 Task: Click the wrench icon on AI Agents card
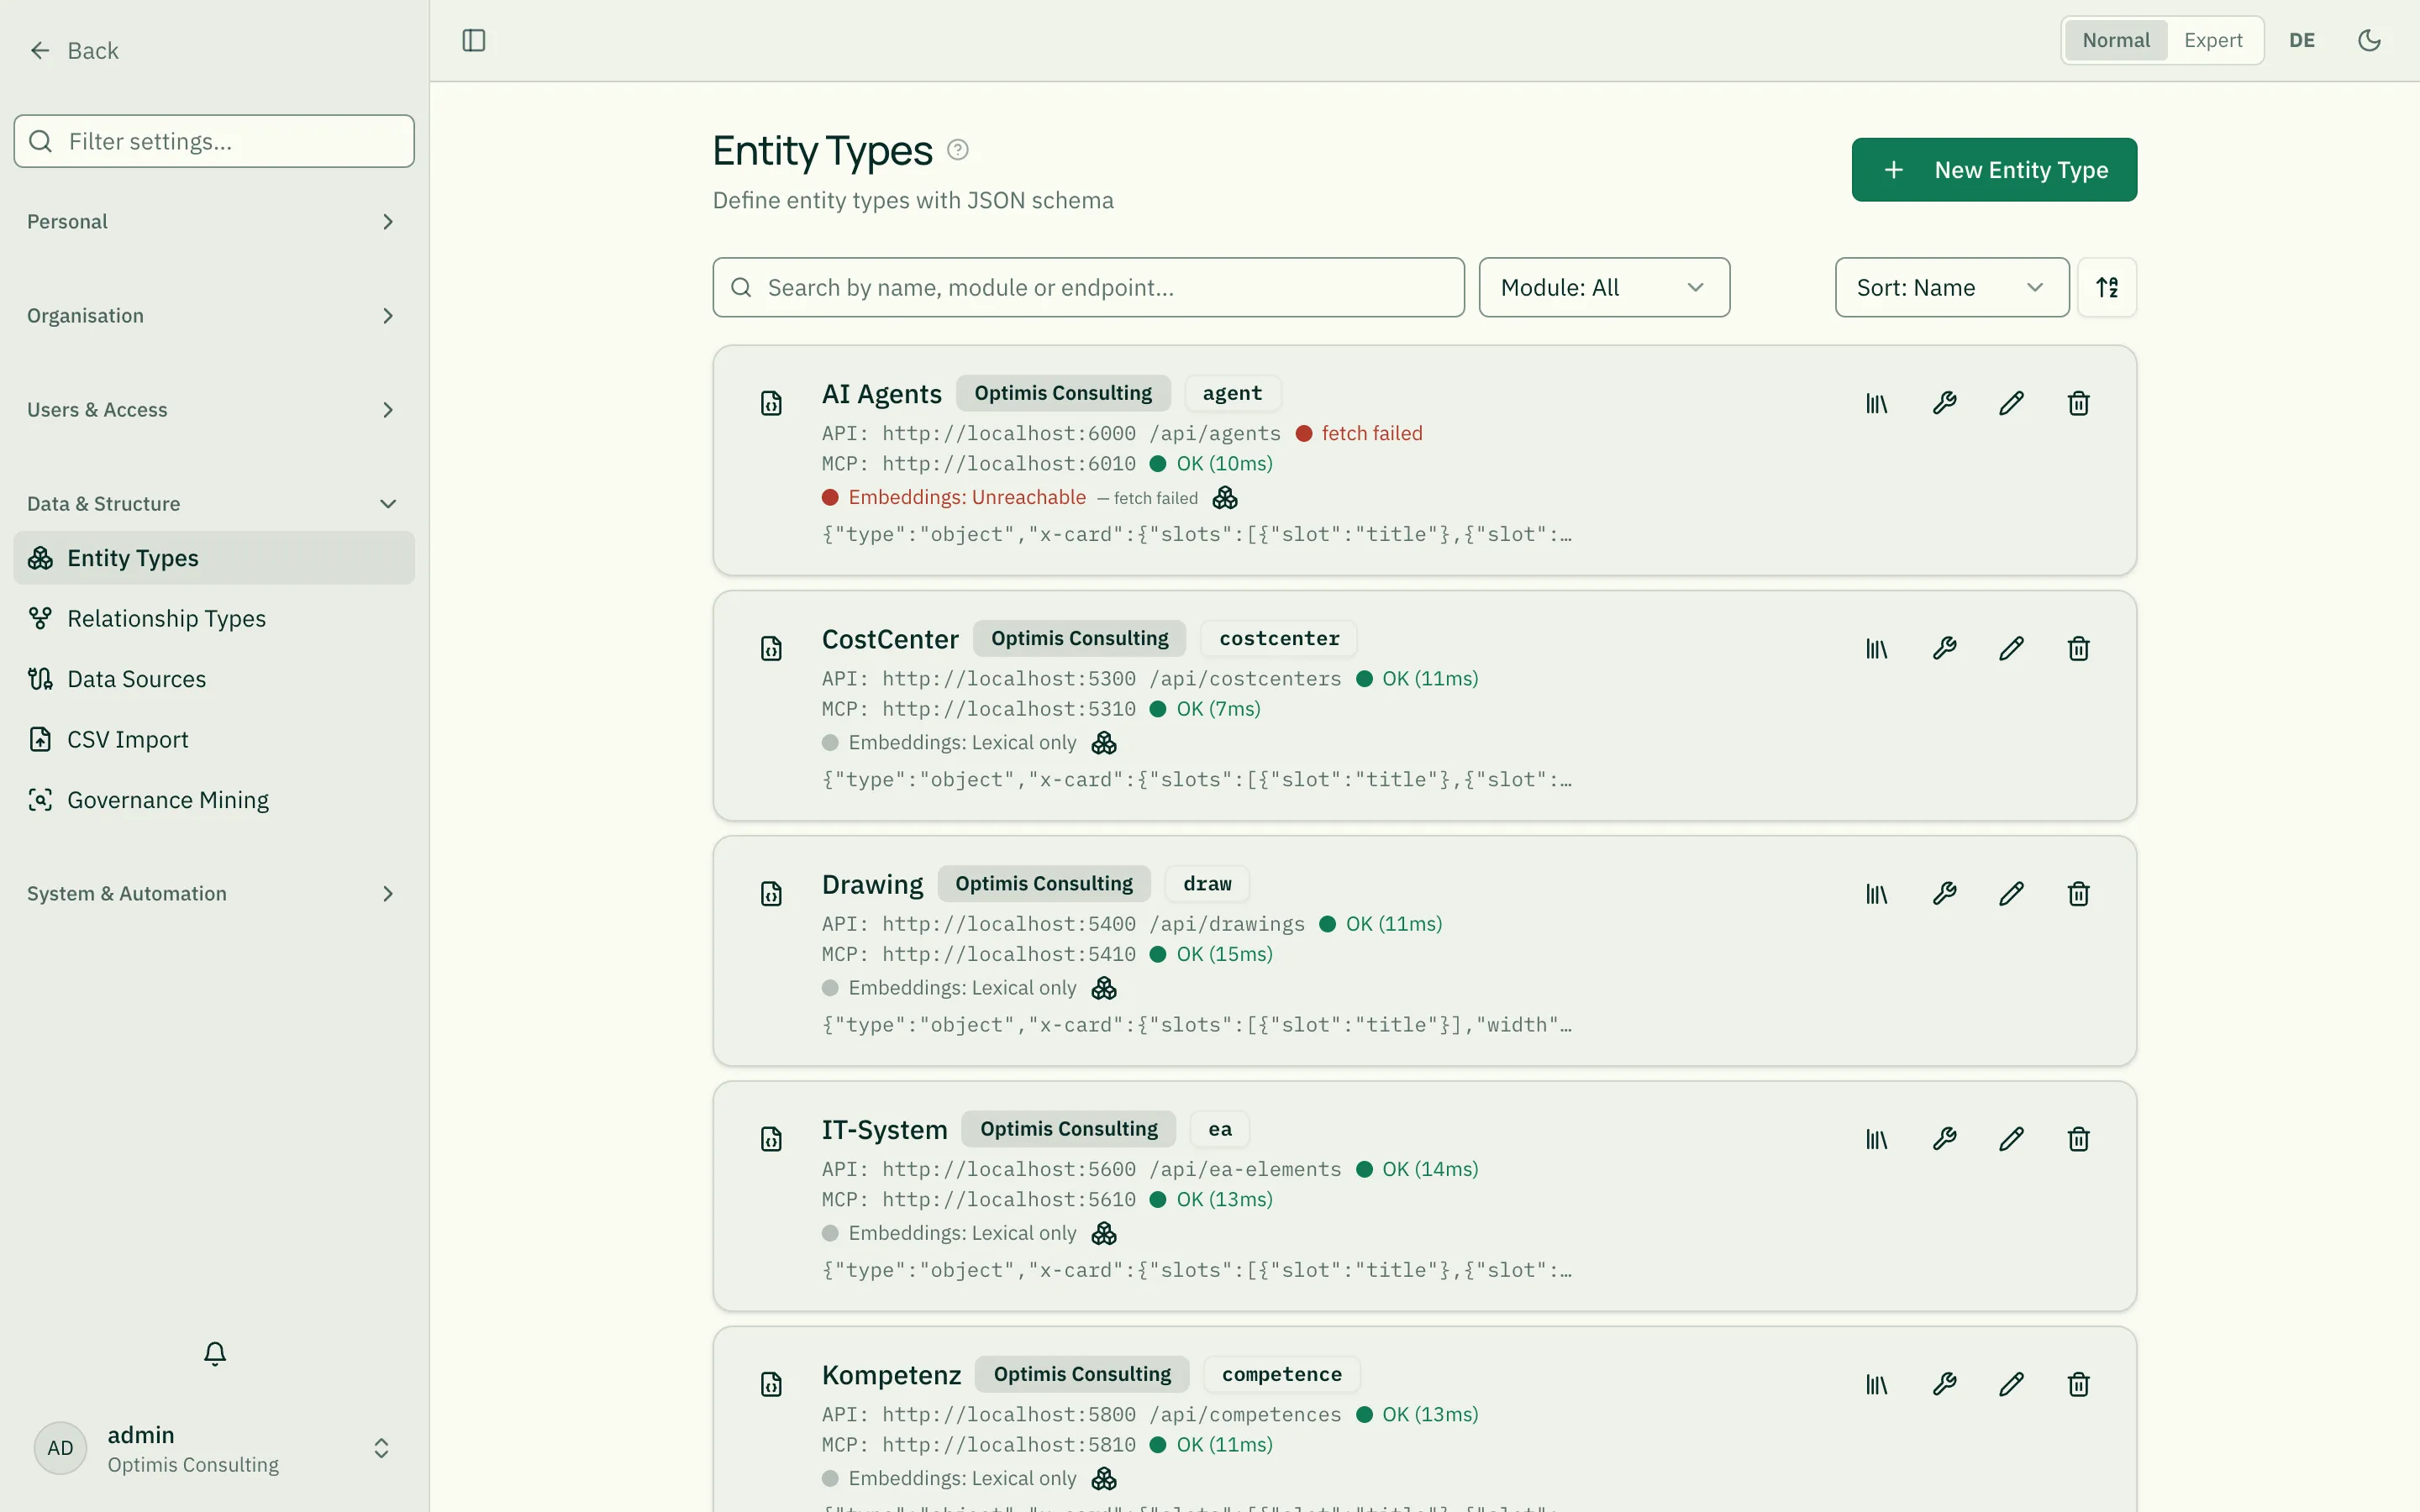[1944, 403]
